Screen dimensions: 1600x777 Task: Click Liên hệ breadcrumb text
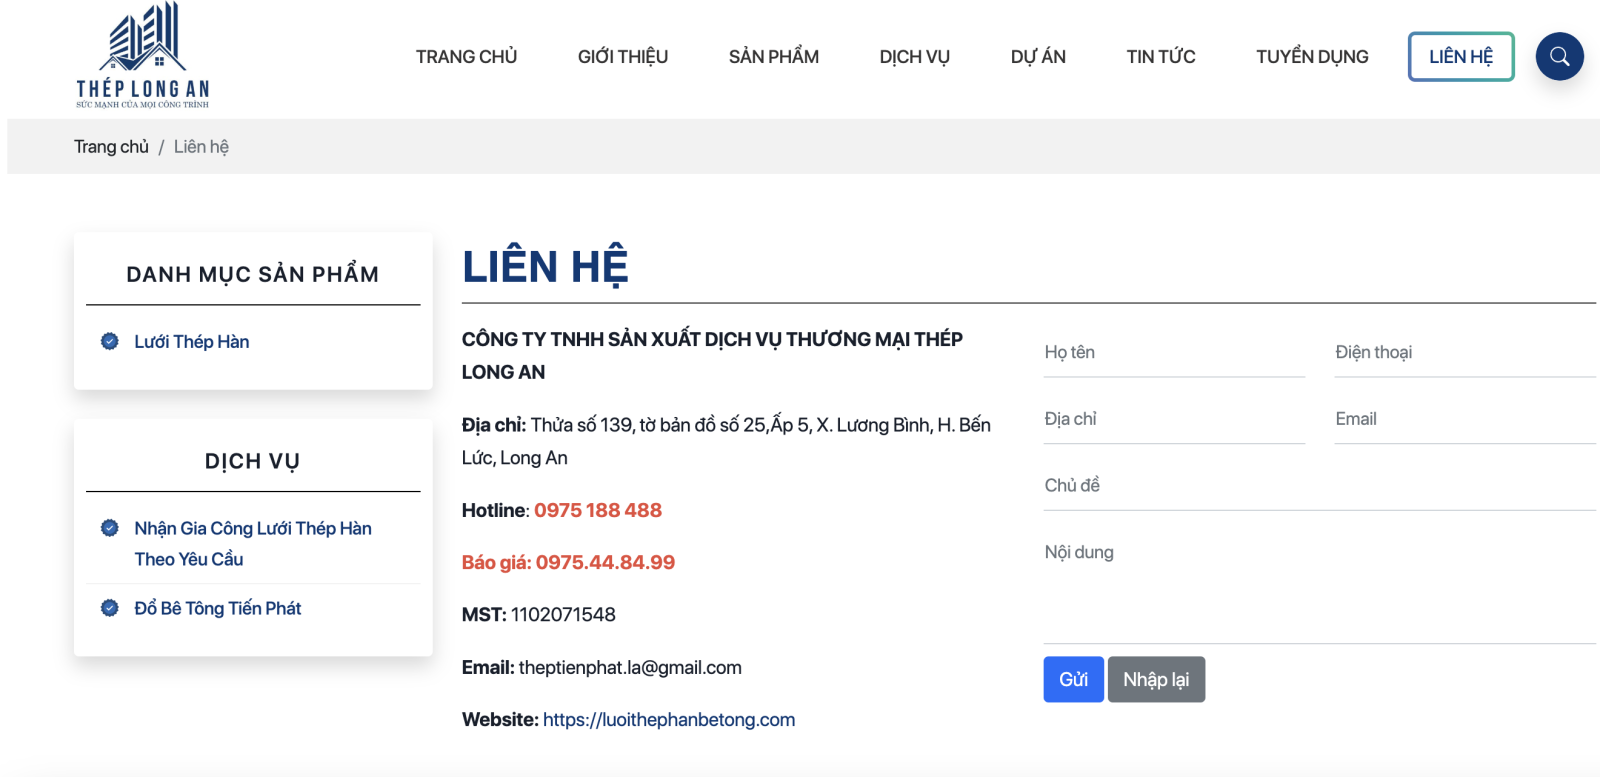tap(201, 147)
